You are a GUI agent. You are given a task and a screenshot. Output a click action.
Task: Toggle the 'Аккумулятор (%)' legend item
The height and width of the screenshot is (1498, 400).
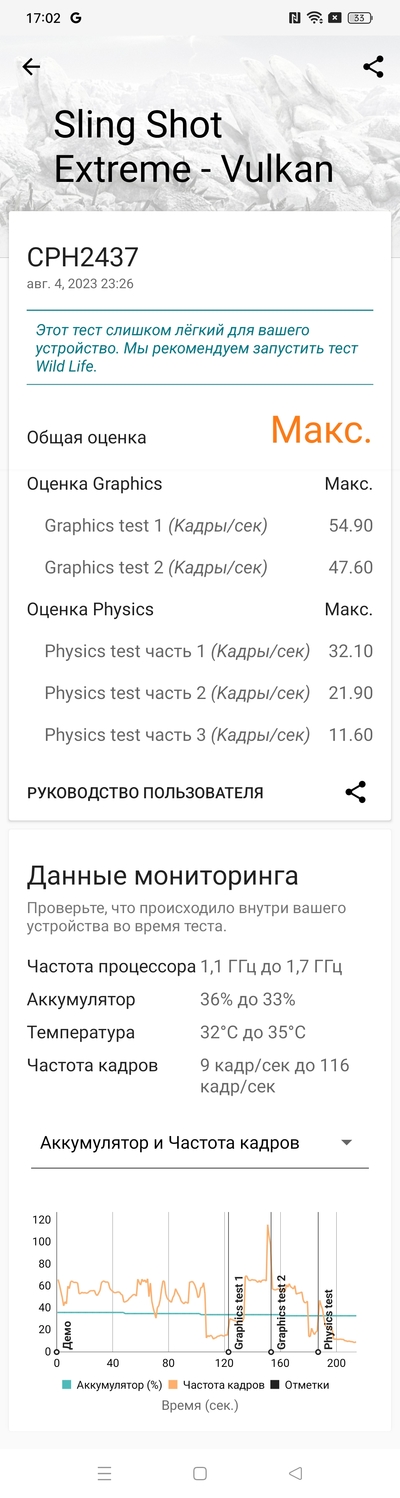tap(112, 1385)
